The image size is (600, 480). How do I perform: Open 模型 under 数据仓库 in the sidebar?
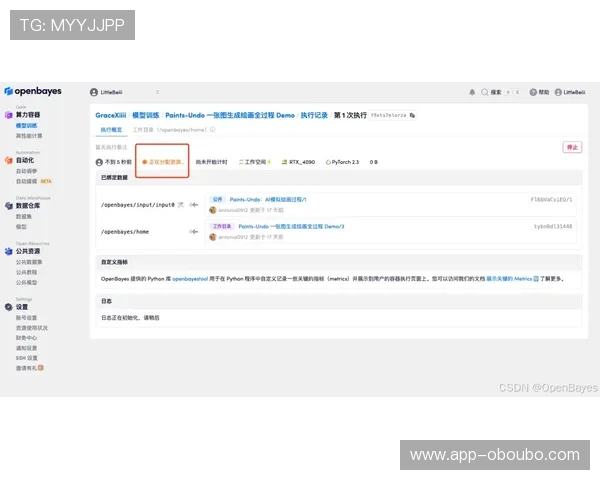coord(21,227)
